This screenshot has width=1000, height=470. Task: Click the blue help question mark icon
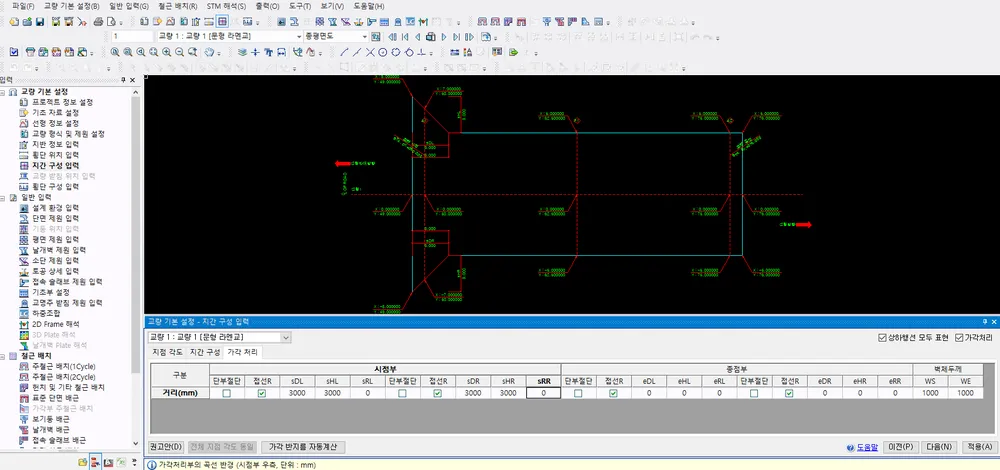[x=850, y=448]
